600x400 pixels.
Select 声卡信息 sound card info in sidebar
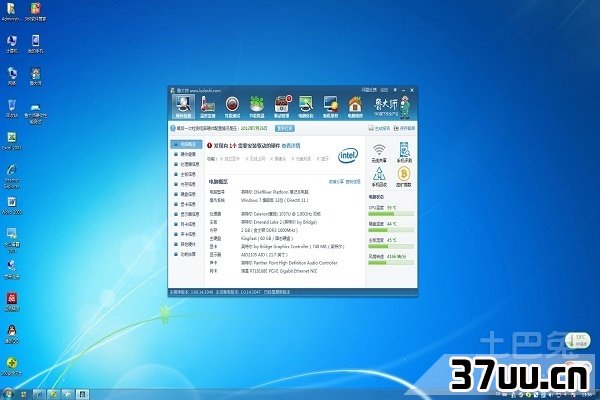(x=186, y=234)
